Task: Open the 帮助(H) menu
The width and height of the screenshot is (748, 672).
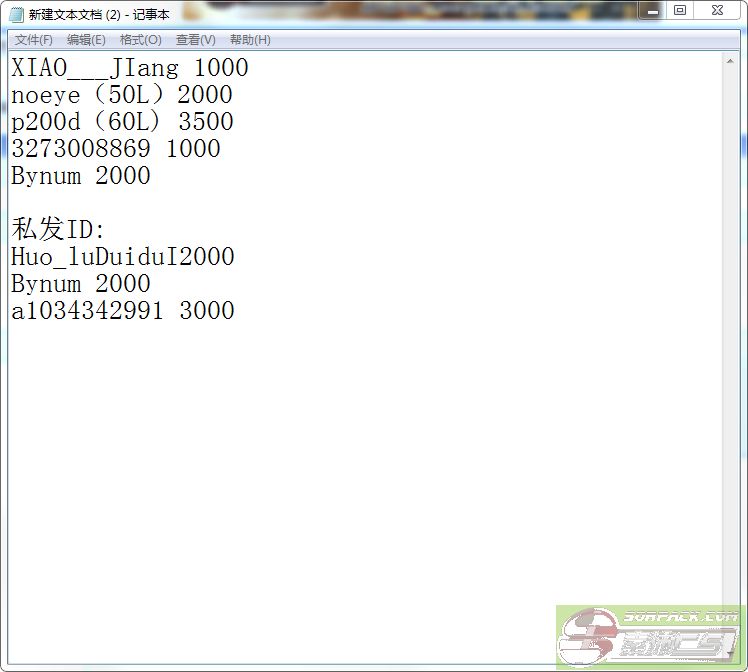Action: click(x=250, y=40)
